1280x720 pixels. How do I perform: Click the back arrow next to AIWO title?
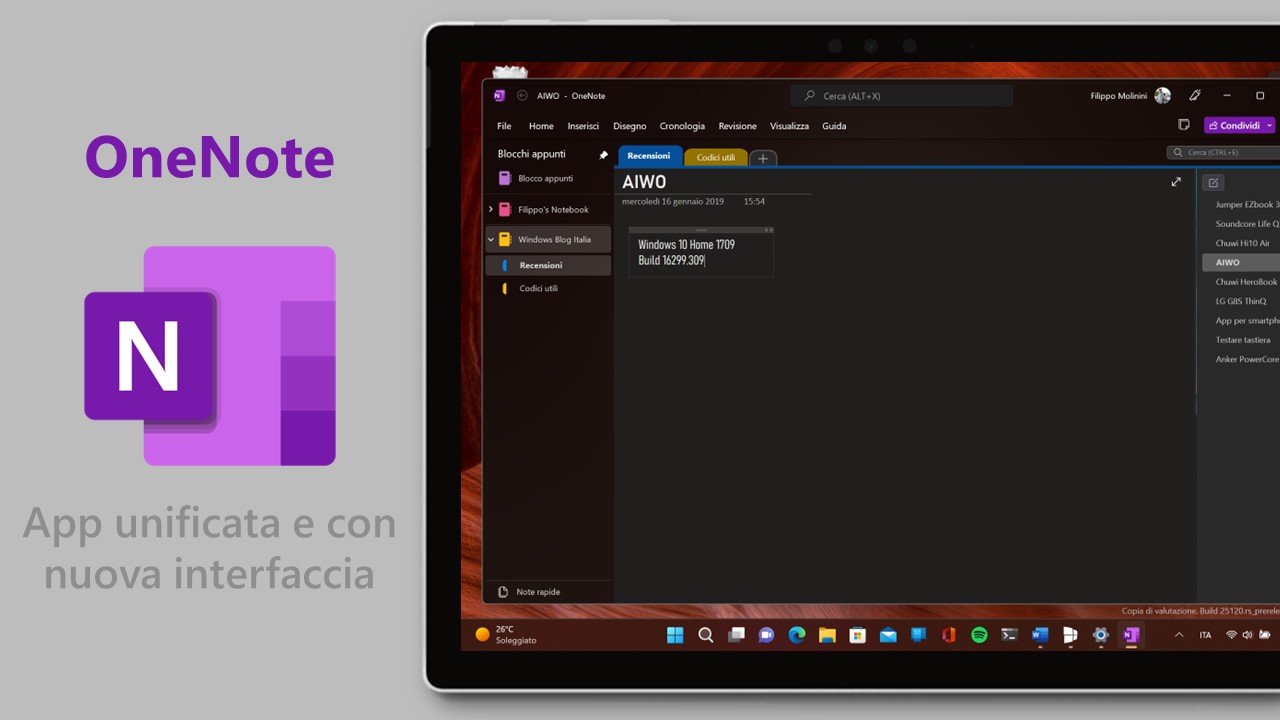pyautogui.click(x=522, y=96)
